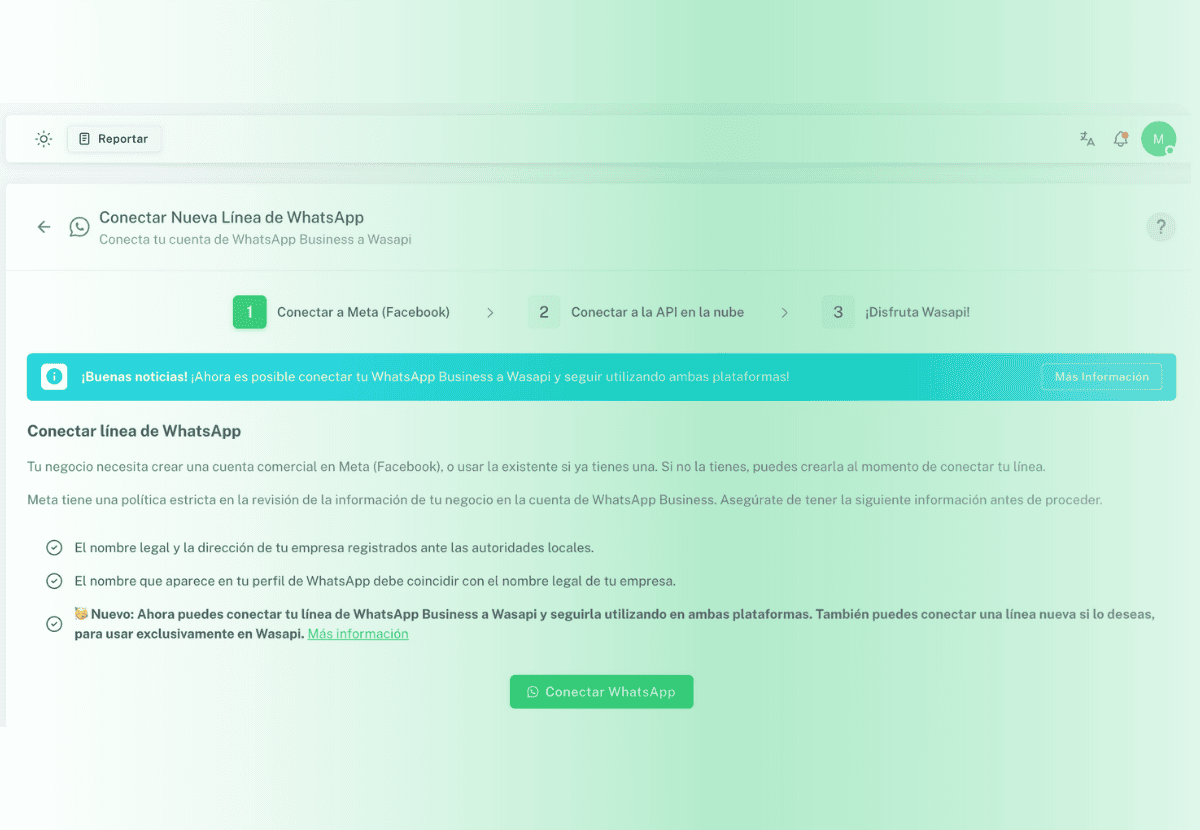Open the notifications bell
Image resolution: width=1200 pixels, height=830 pixels.
tap(1121, 139)
